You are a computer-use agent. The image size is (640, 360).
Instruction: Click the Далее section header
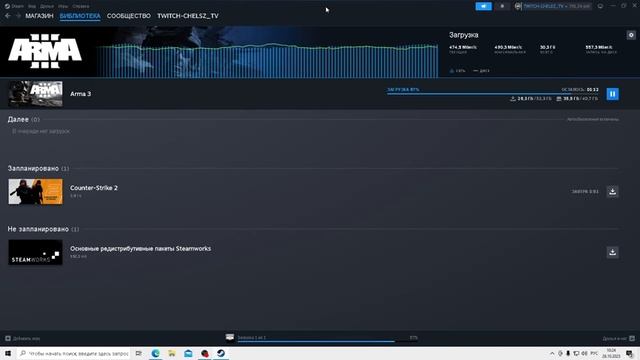pyautogui.click(x=24, y=119)
